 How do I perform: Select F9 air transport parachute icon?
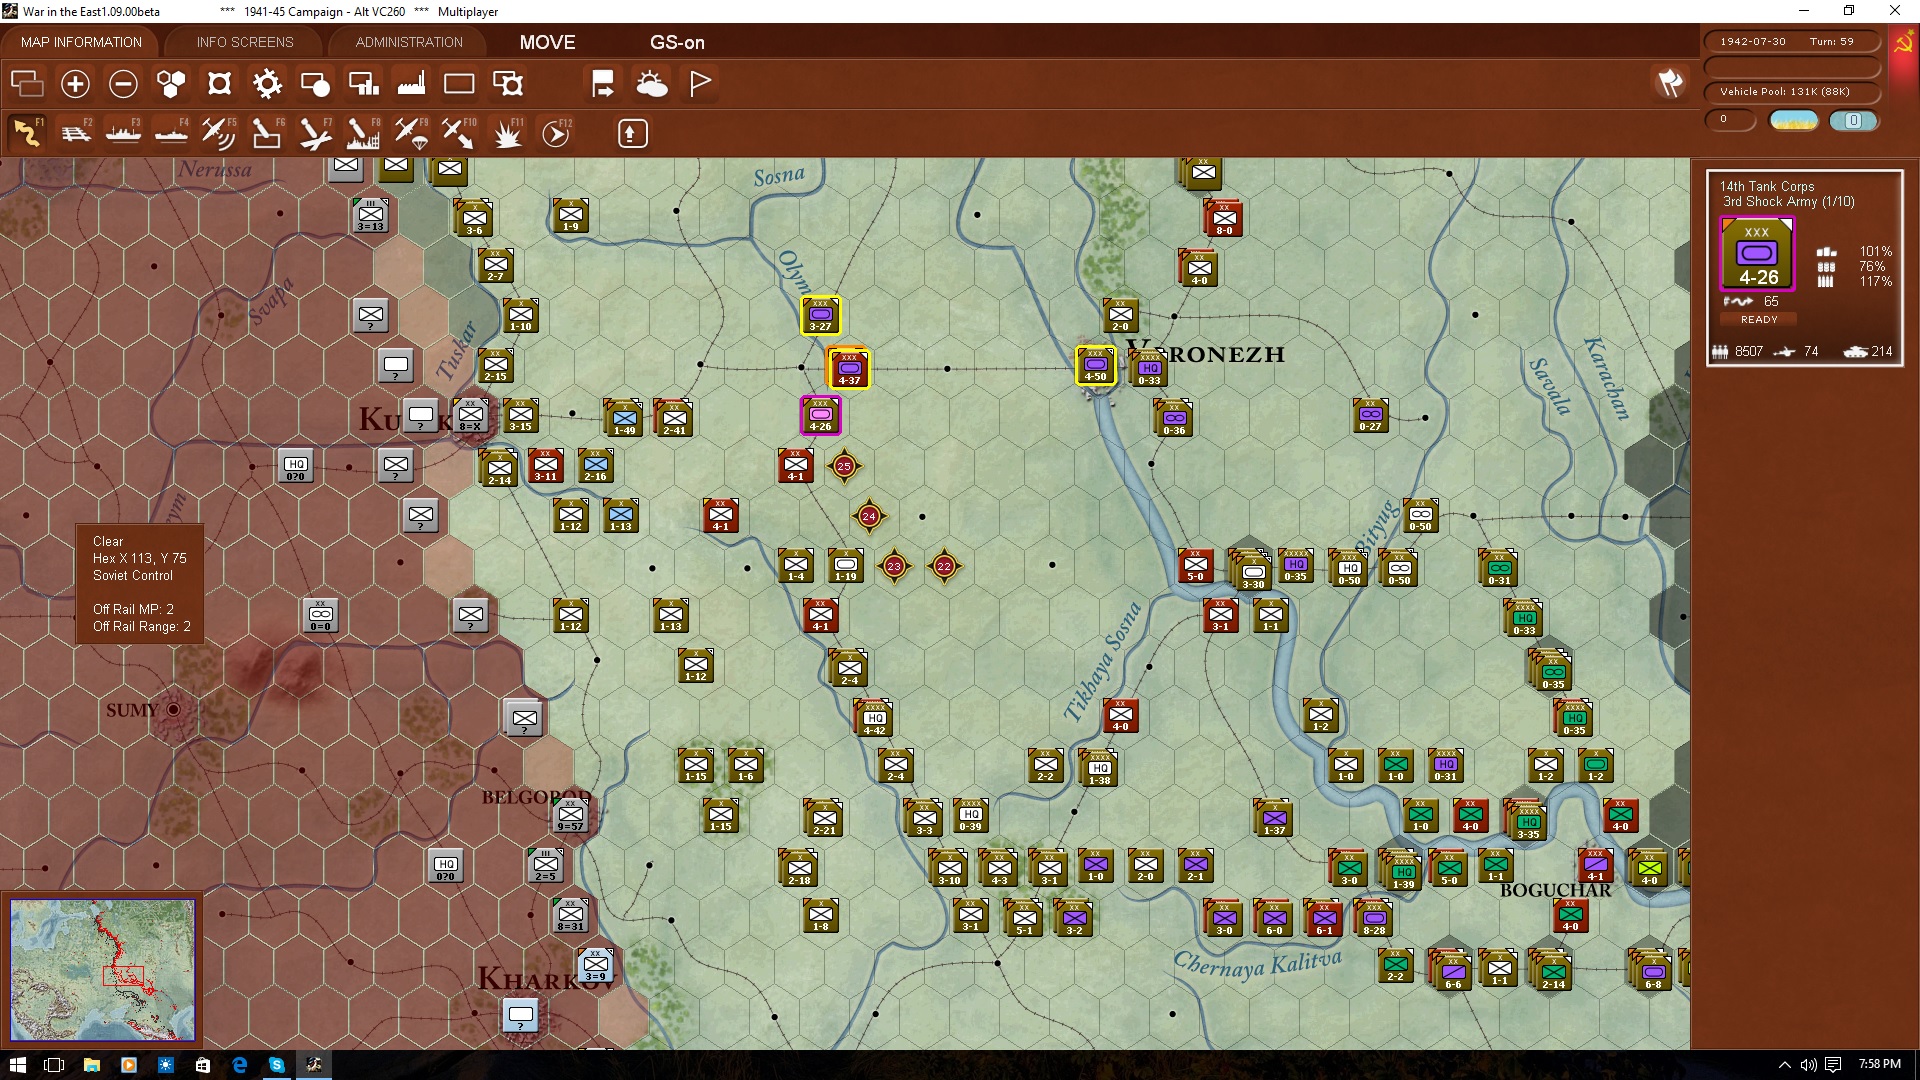tap(411, 133)
